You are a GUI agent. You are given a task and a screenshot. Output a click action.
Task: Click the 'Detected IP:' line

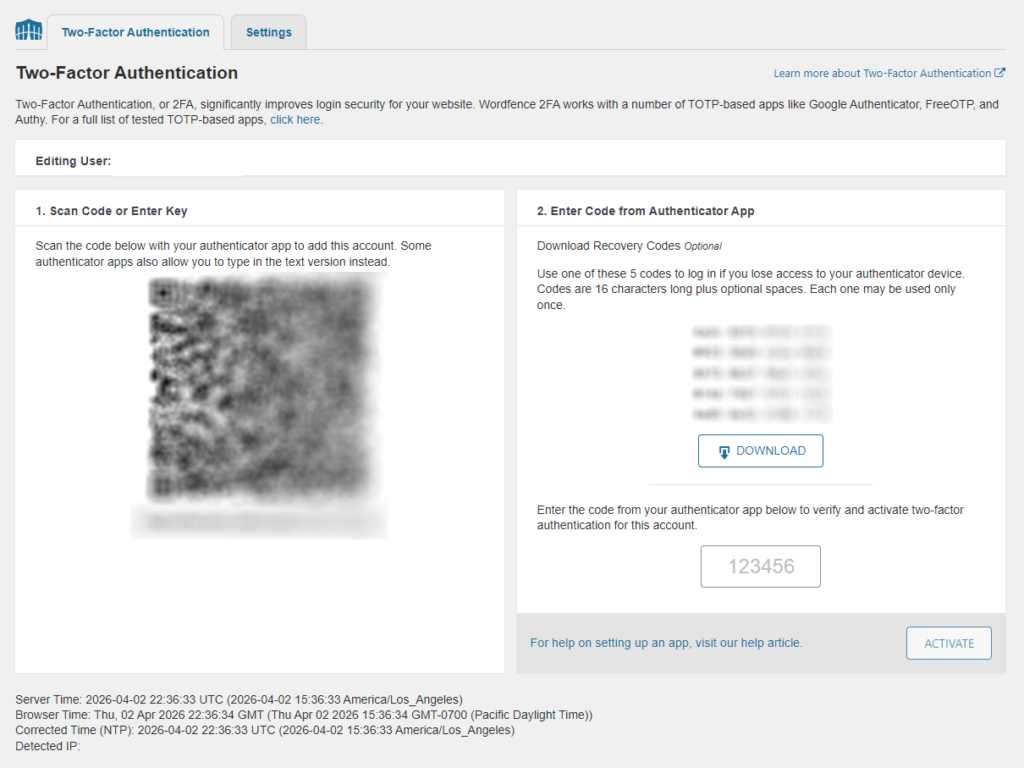tap(48, 746)
